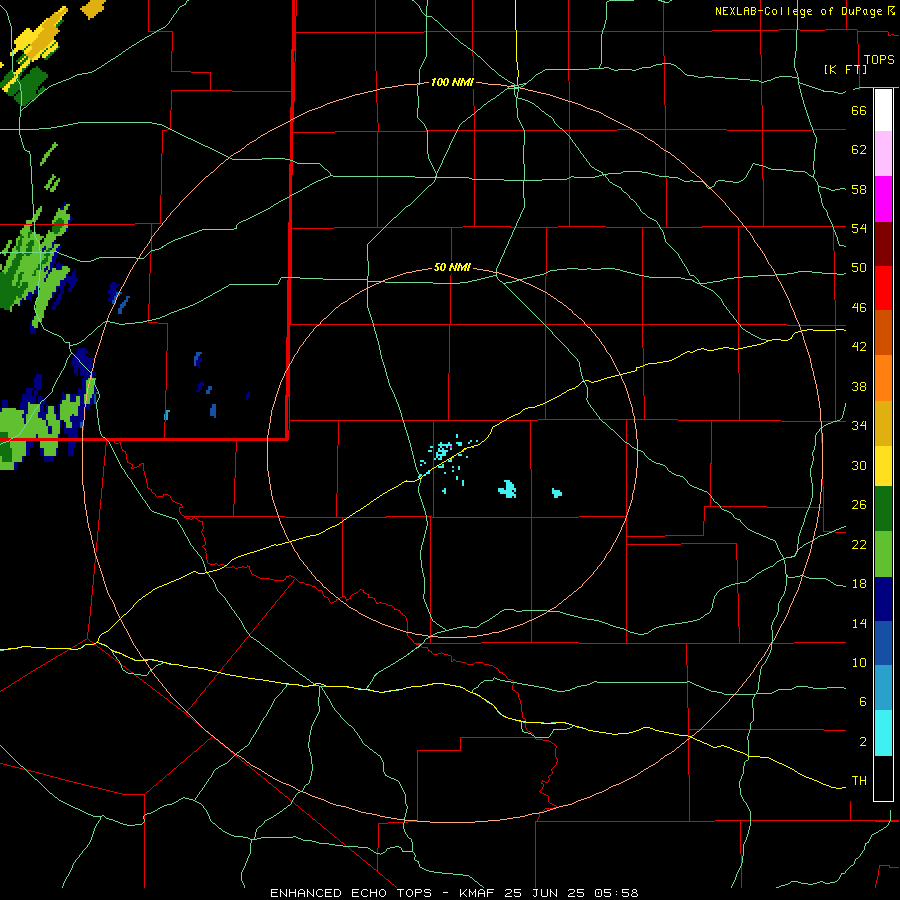Click the bright orange legend swatch
The image size is (900, 900).
pos(883,378)
